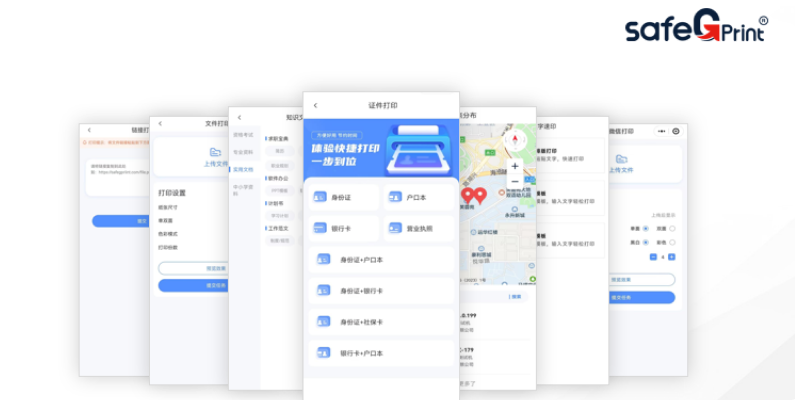Go back from the 知识文库 screen

[x=239, y=118]
